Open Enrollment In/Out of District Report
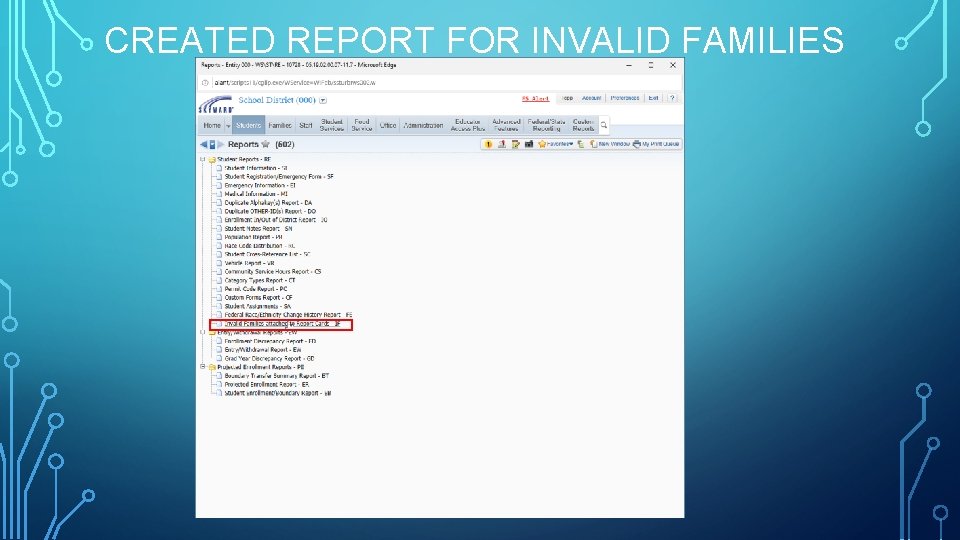Screen dimensions: 960x540 276,220
